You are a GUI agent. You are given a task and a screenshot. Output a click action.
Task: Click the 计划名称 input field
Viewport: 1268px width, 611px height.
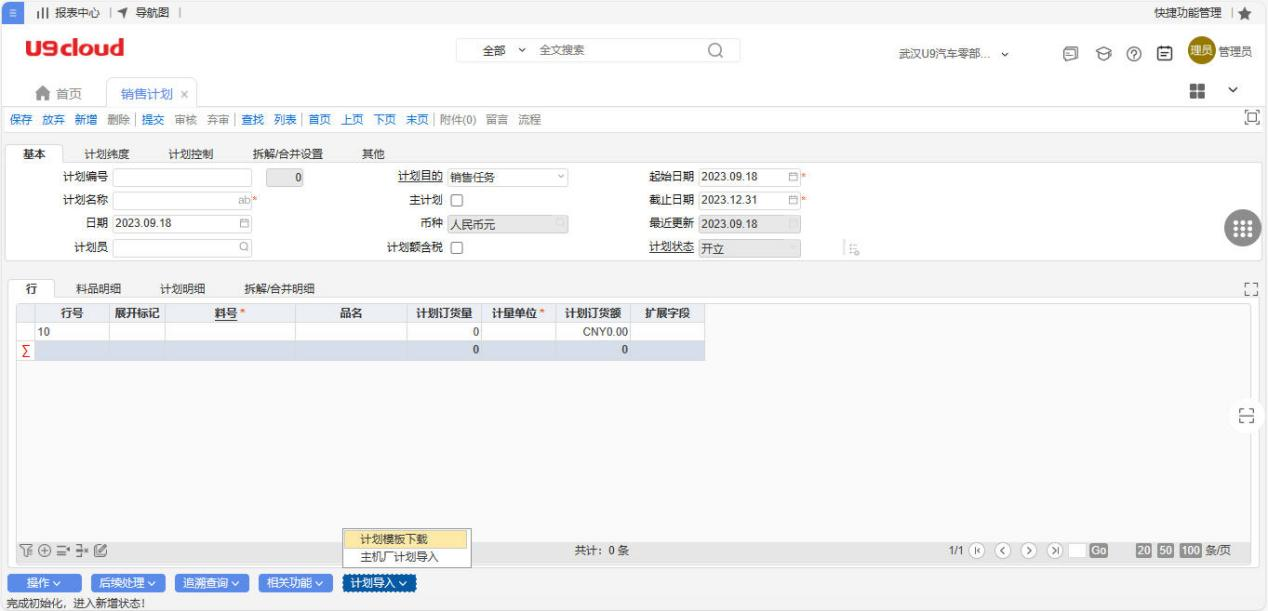pyautogui.click(x=182, y=200)
